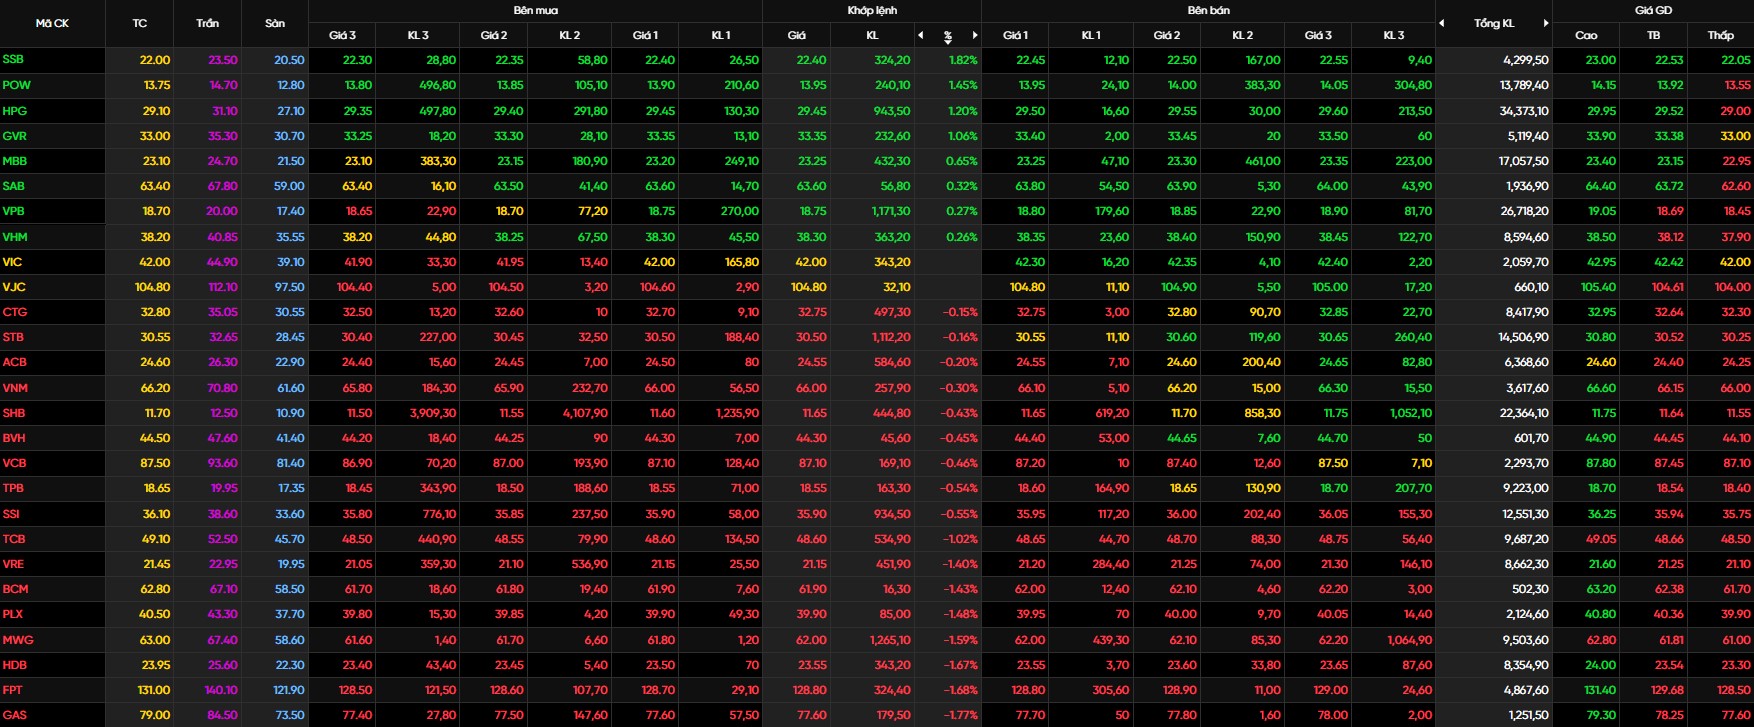Click SSB's 1.82% change value
The height and width of the screenshot is (727, 1754).
pyautogui.click(x=963, y=60)
